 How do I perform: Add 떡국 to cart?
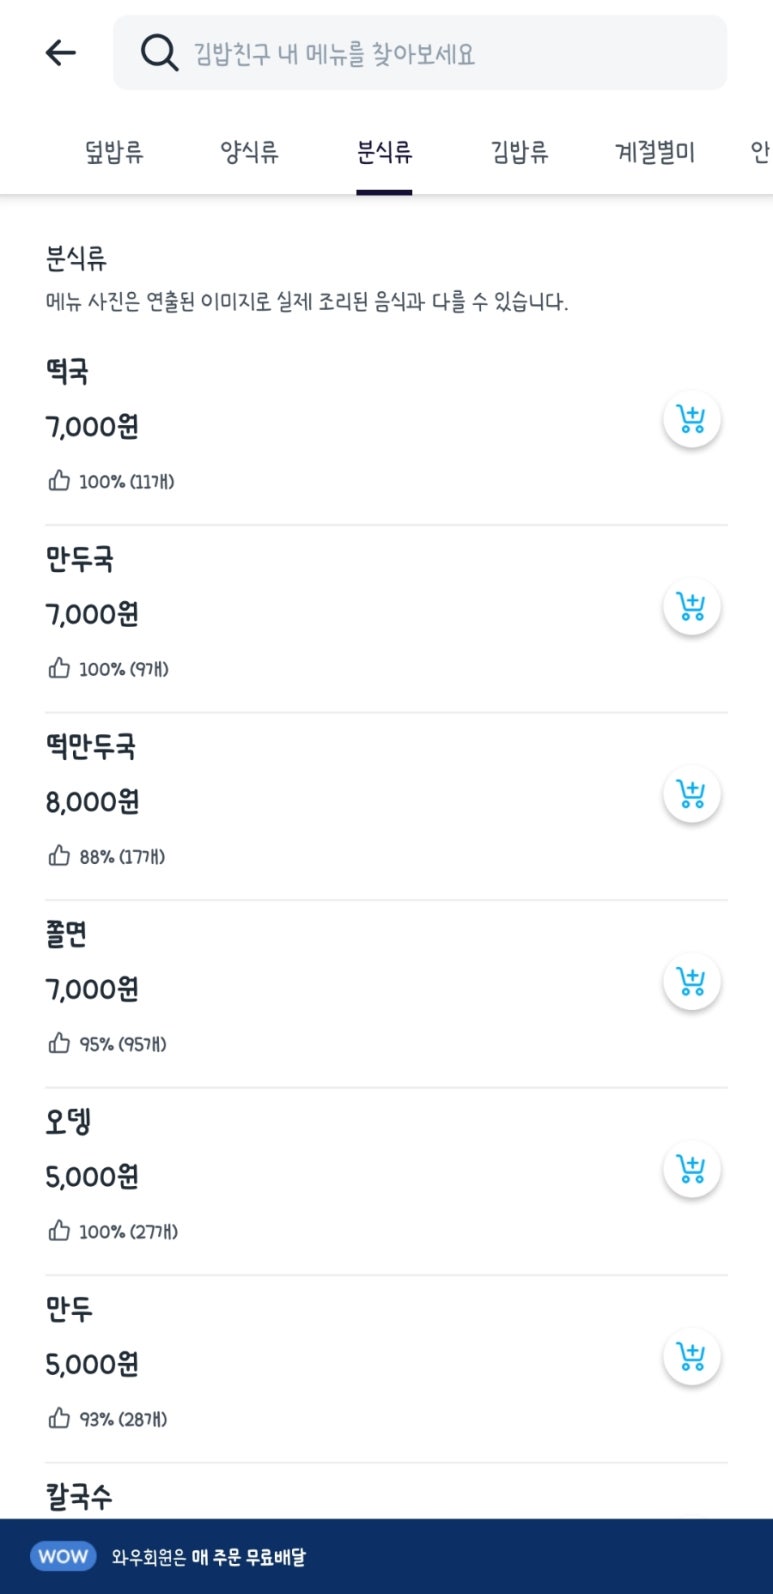tap(692, 419)
